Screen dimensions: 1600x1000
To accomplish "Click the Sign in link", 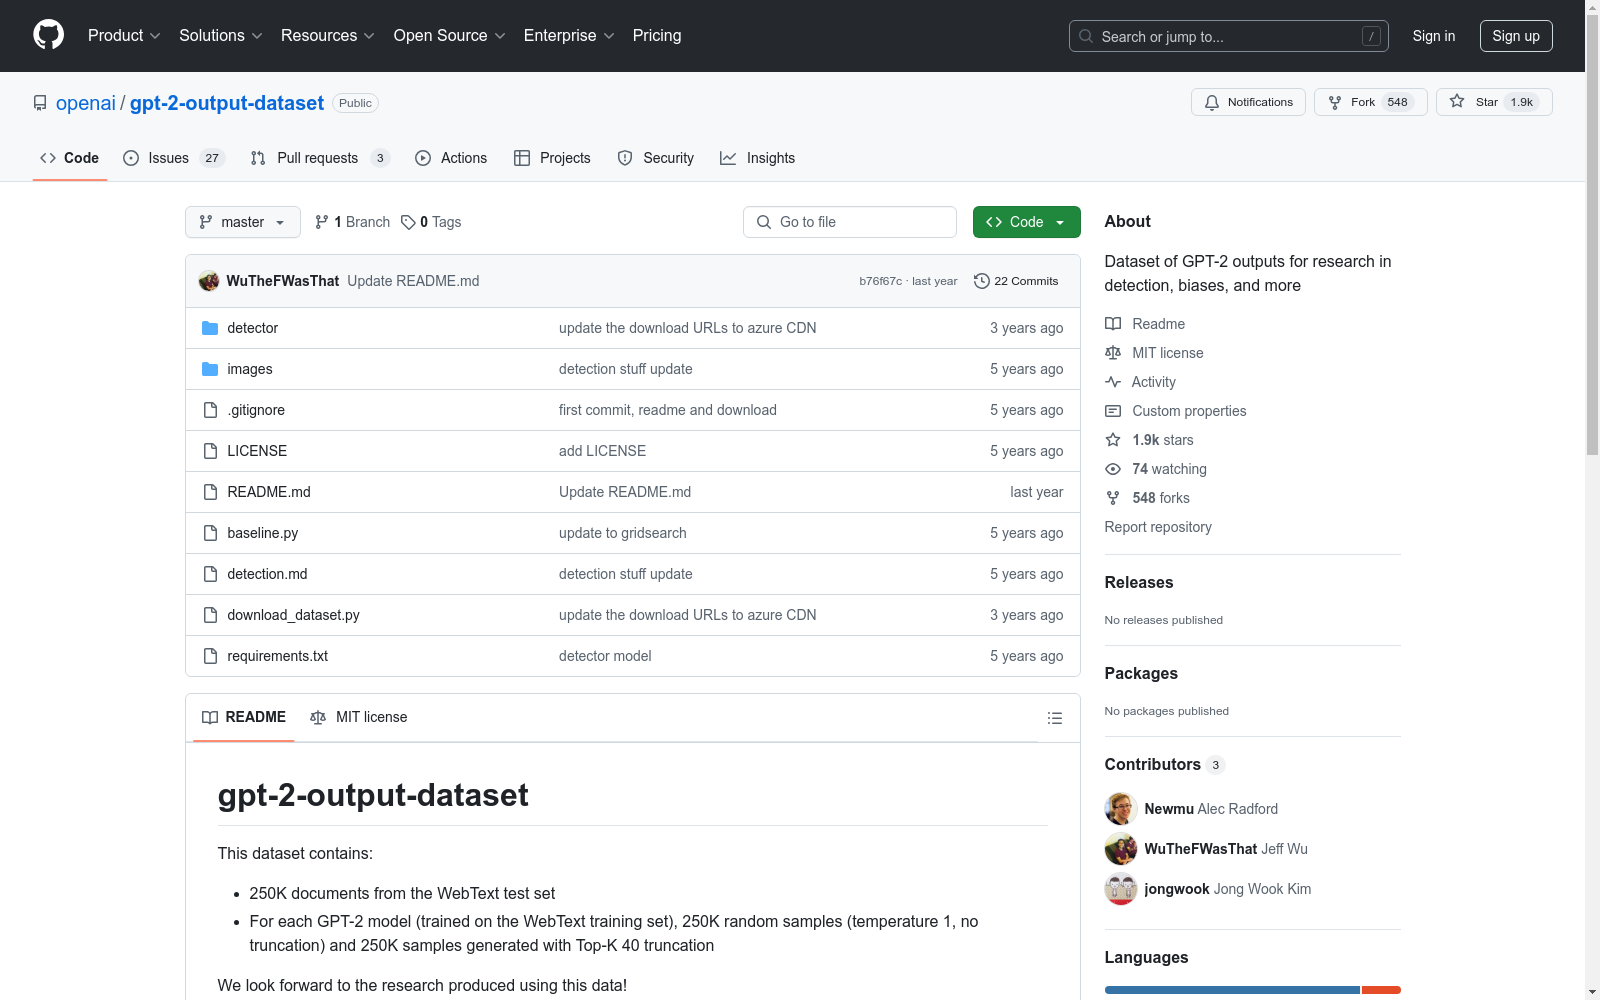I will (1434, 36).
